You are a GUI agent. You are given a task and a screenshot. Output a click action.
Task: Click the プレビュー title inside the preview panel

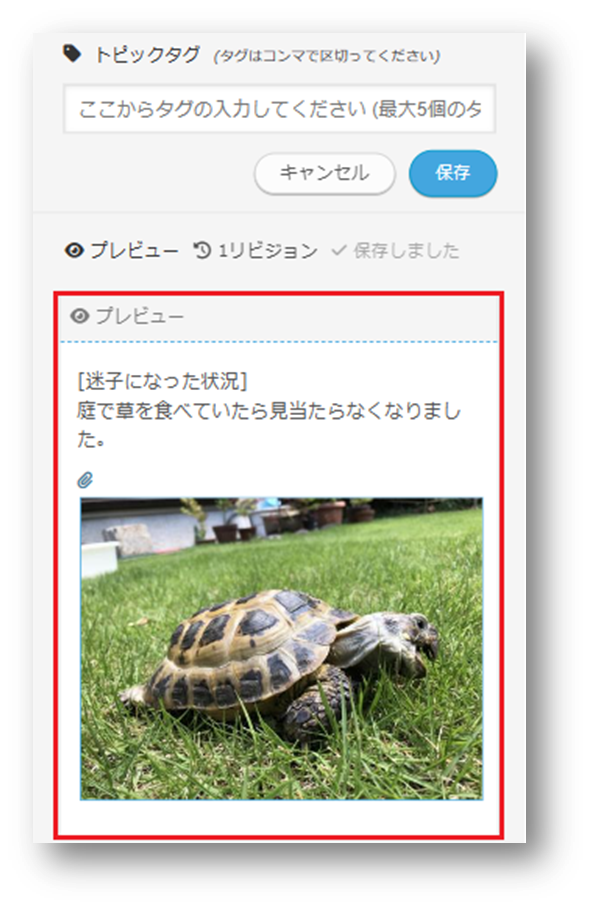click(x=140, y=316)
